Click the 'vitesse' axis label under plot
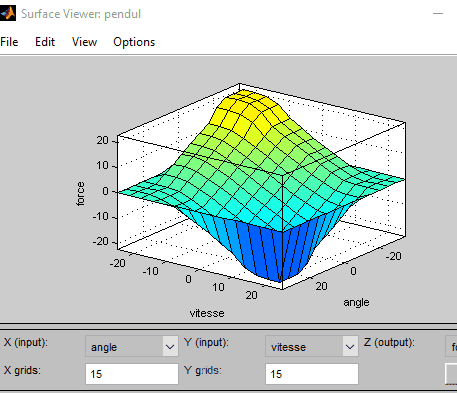 pos(207,313)
